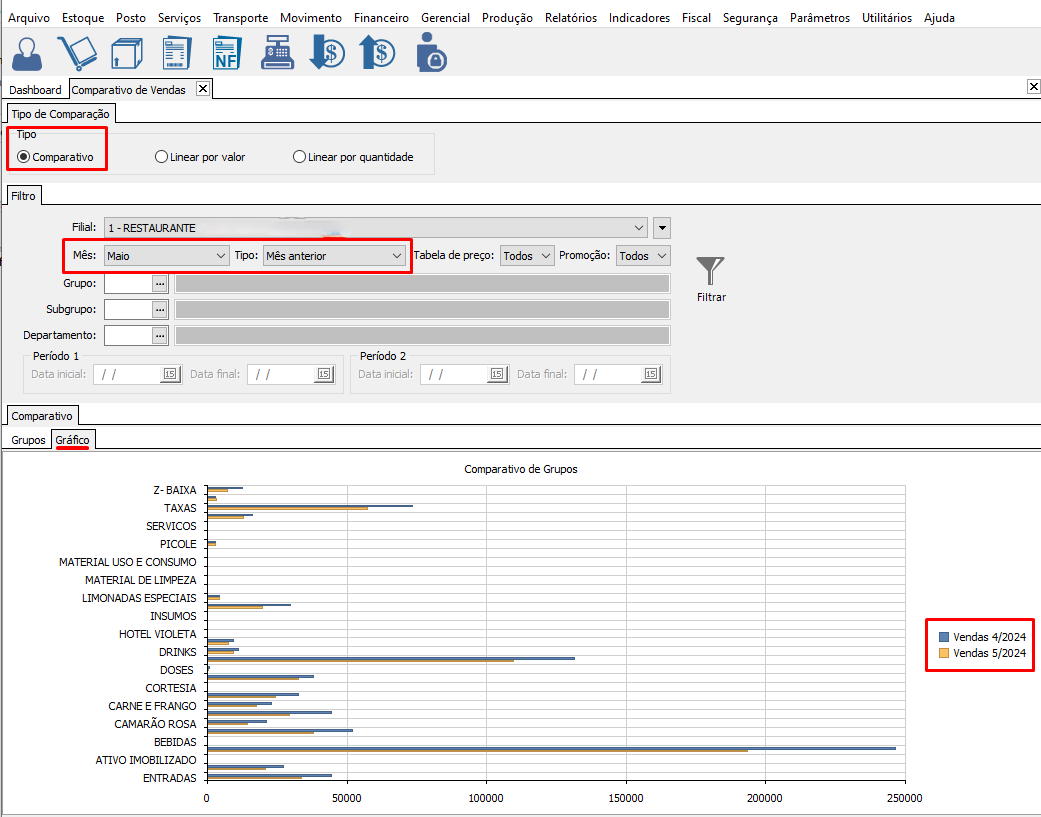The height and width of the screenshot is (817, 1041).
Task: Select the Linear por valor option
Action: 161,157
